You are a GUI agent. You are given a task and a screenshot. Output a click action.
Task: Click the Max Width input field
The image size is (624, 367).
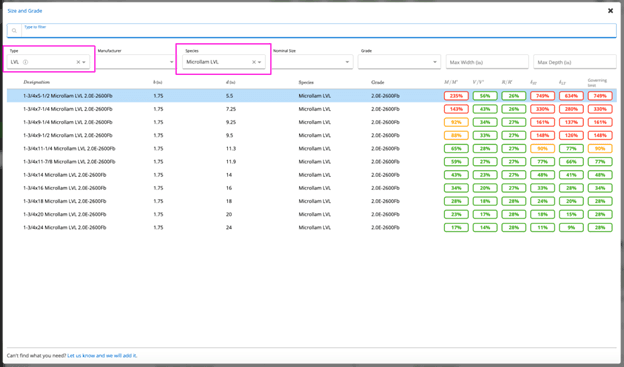click(487, 62)
